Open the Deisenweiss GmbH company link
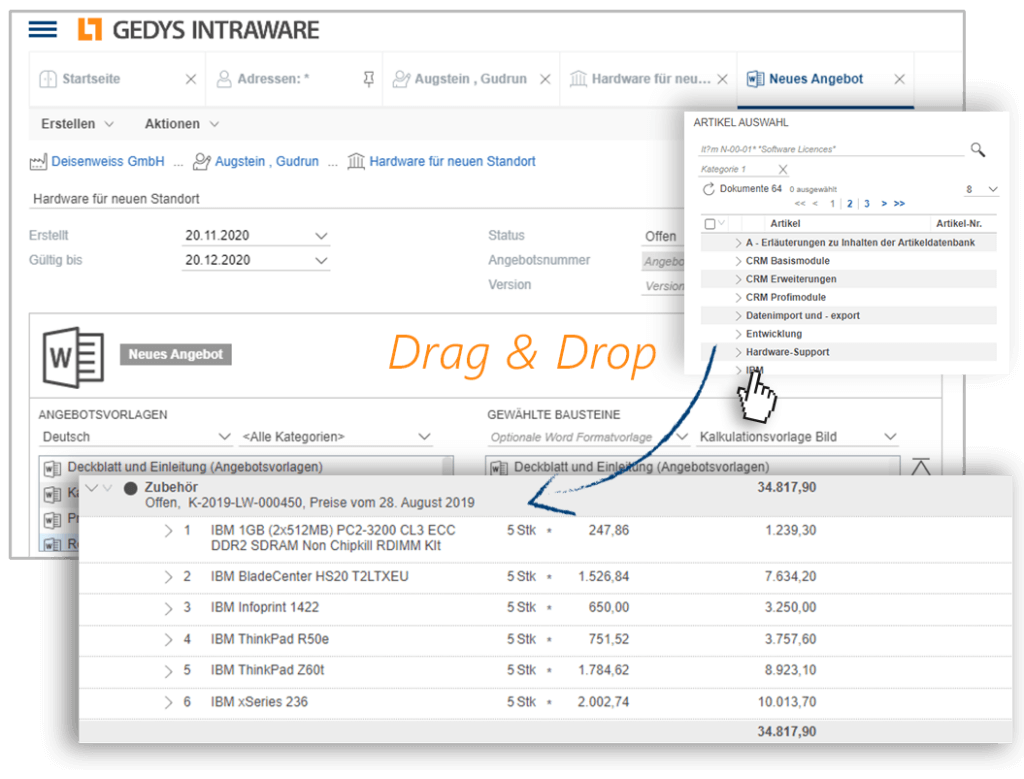1024x779 pixels. point(108,161)
